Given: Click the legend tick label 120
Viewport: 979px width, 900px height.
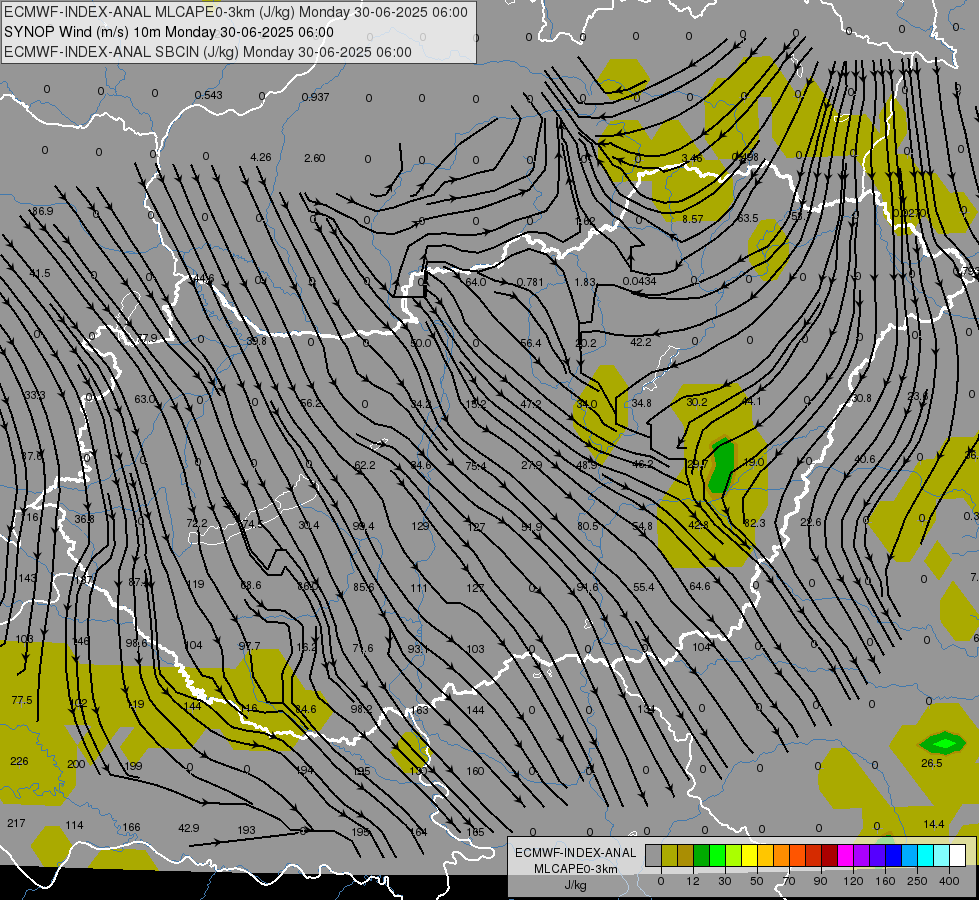Looking at the screenshot, I should (x=853, y=881).
